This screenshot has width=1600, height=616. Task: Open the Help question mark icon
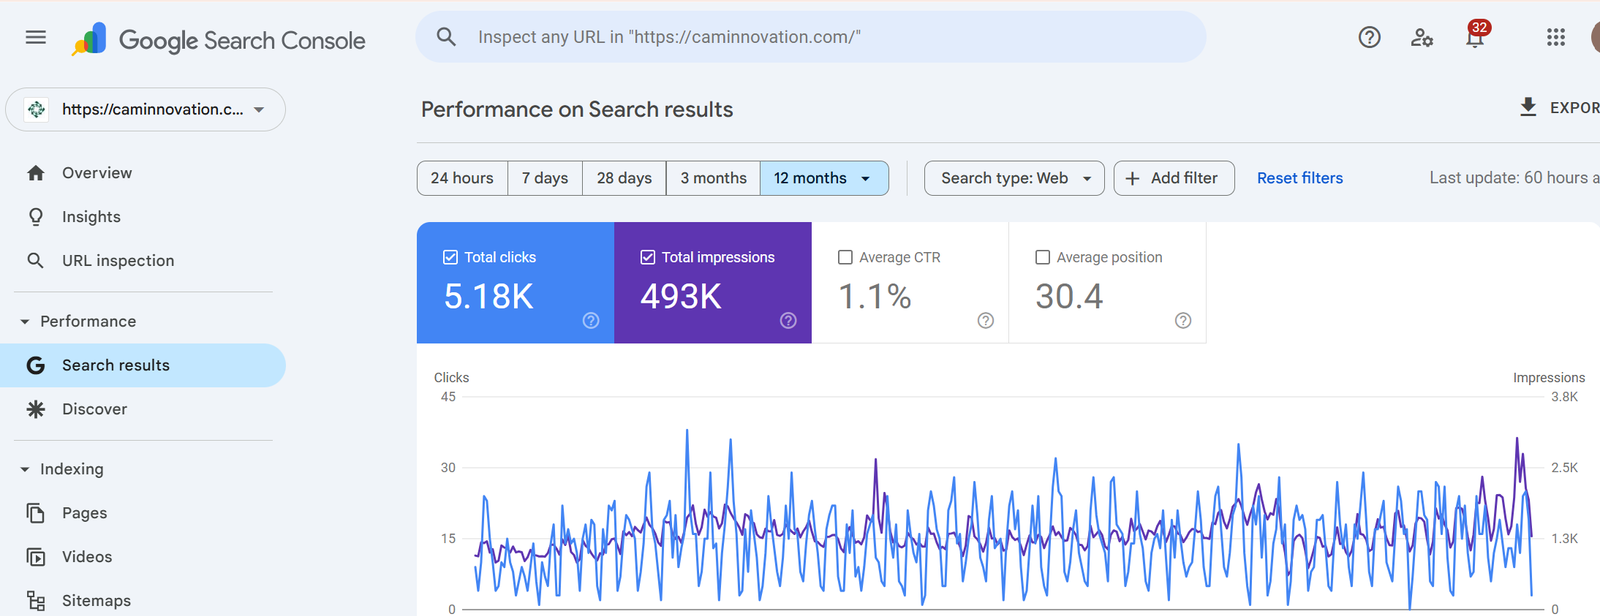pos(1369,38)
